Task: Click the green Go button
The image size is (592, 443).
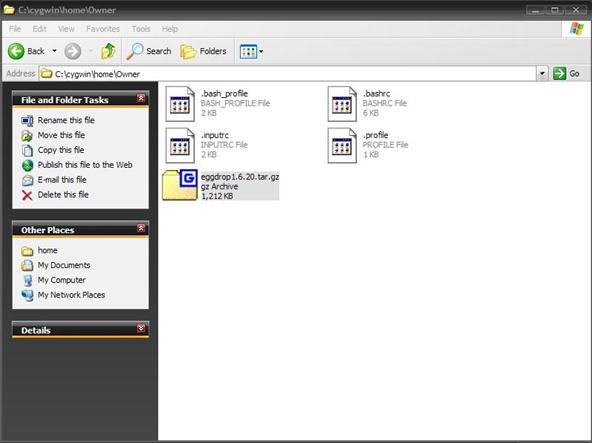Action: tap(567, 73)
